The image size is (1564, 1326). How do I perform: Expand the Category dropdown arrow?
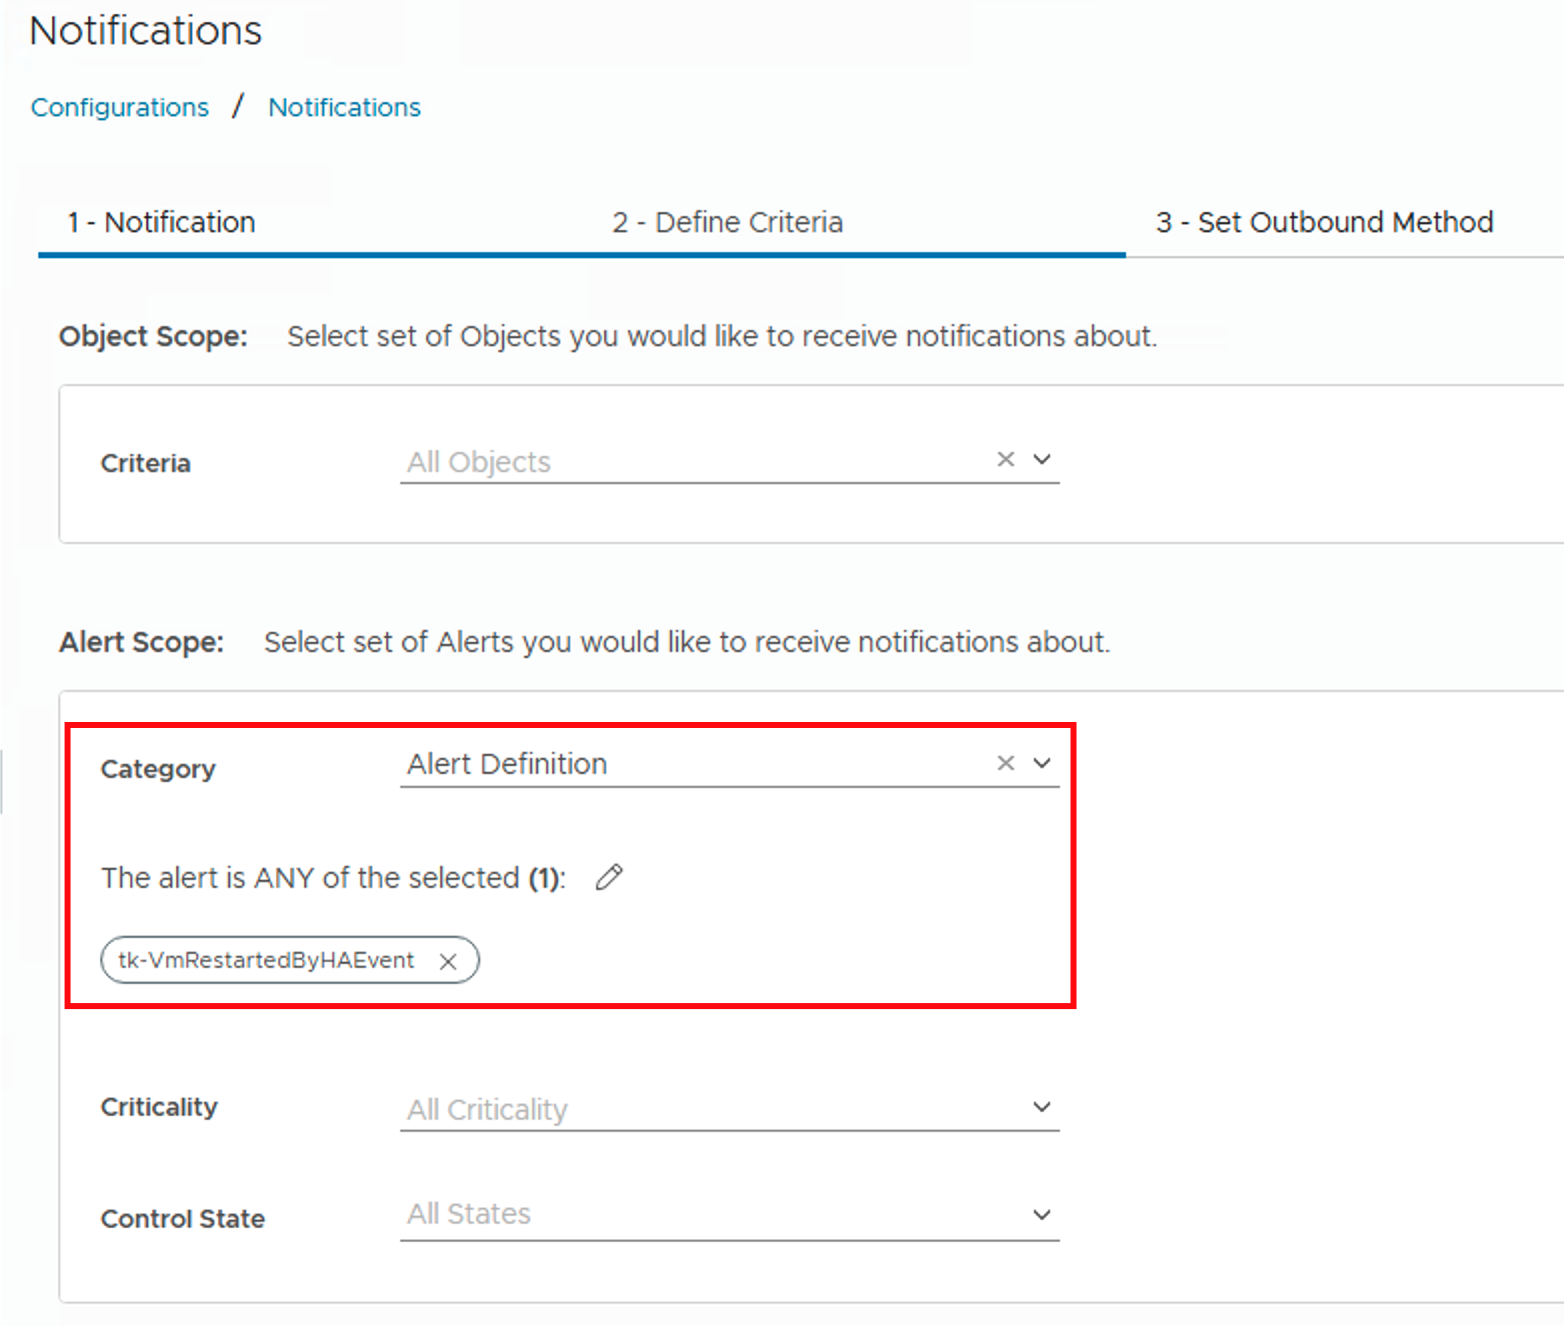(x=1042, y=763)
